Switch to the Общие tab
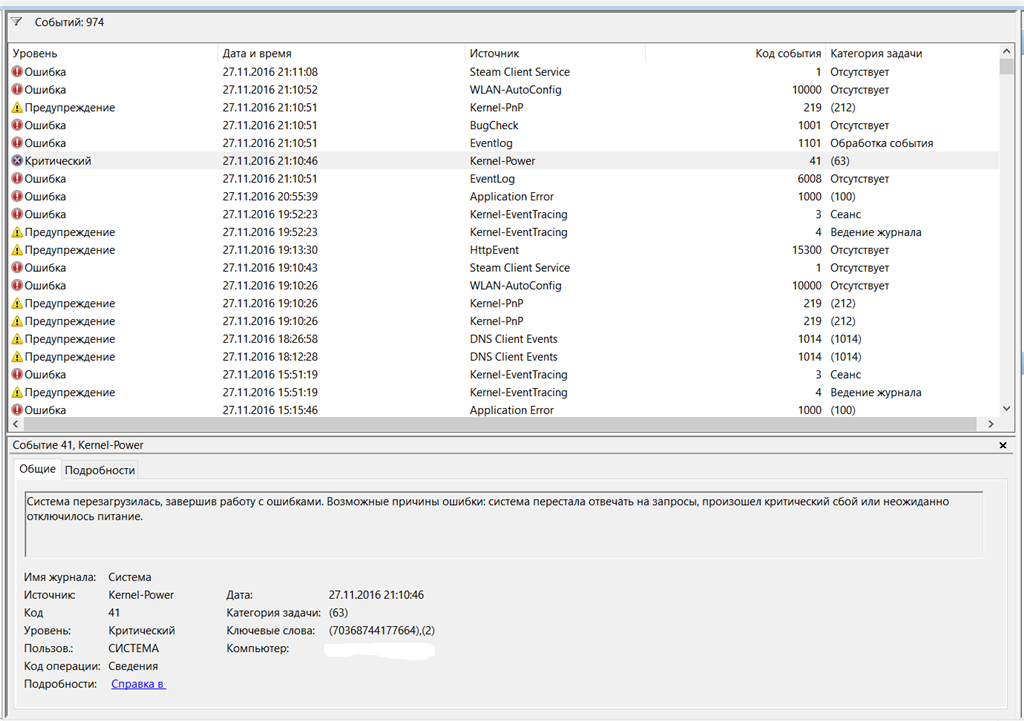The height and width of the screenshot is (721, 1024). [37, 469]
